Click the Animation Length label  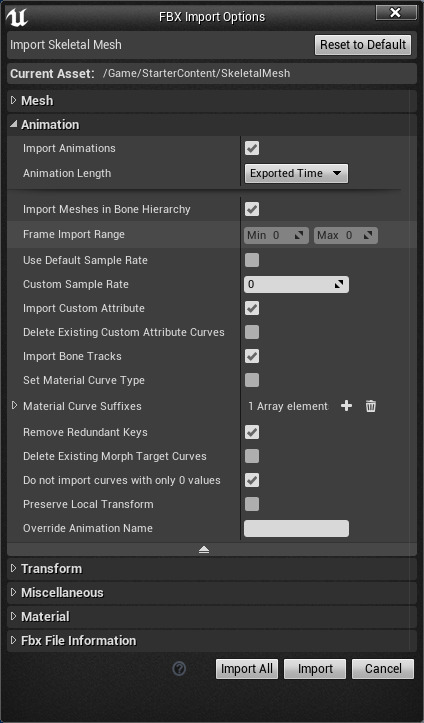(x=67, y=173)
